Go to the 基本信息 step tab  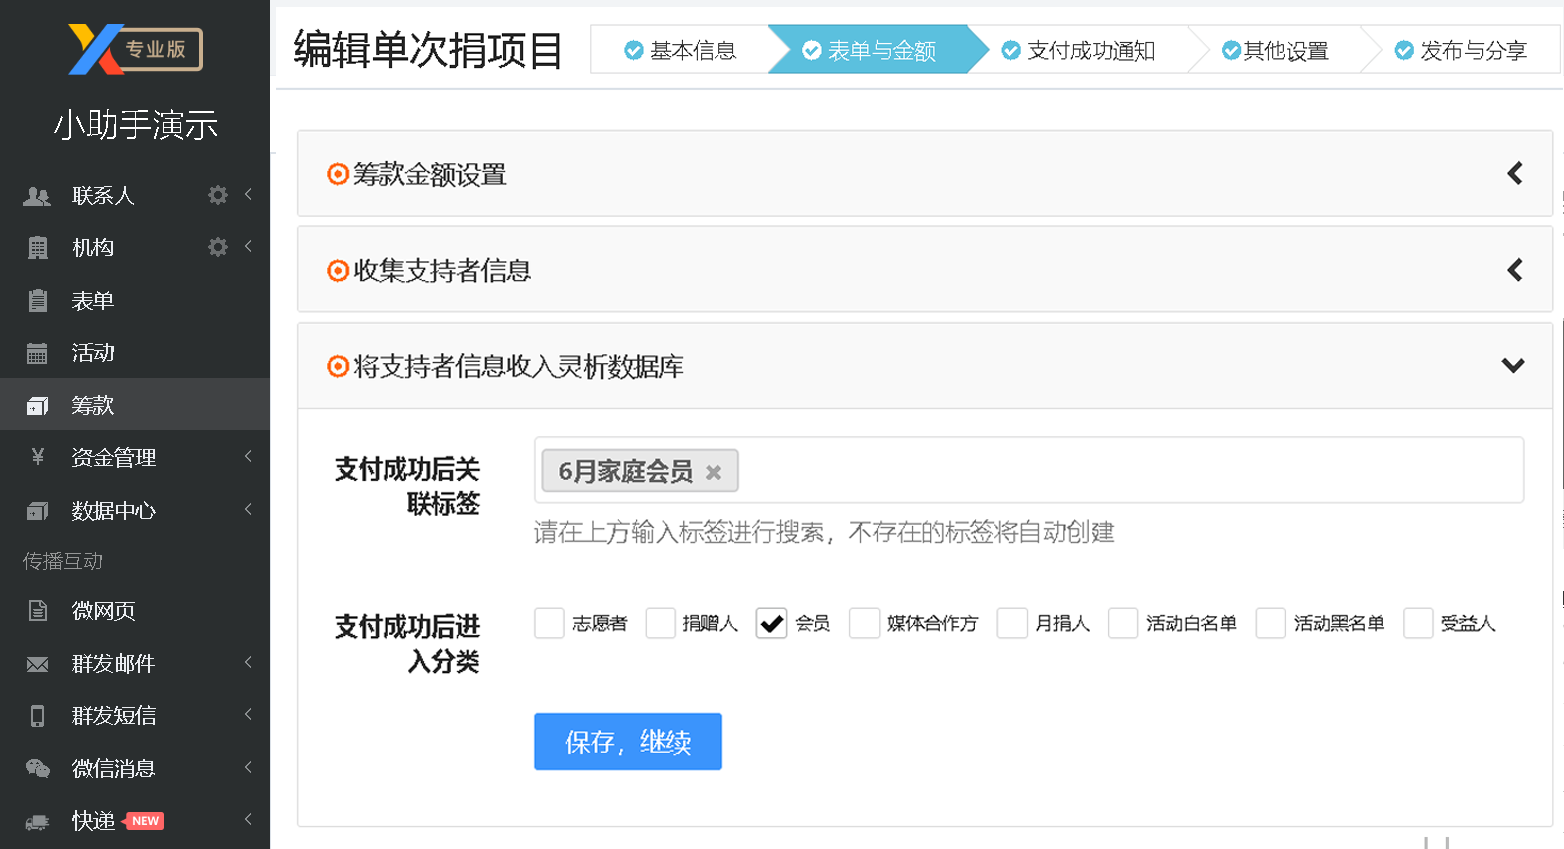(x=680, y=50)
